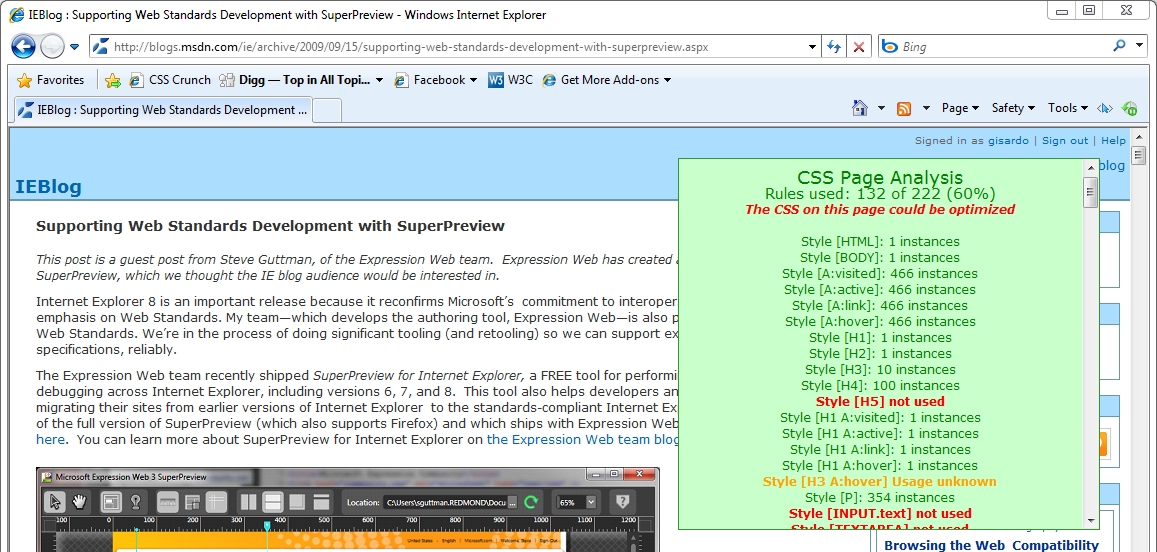
Task: Open the gisardo profile link
Action: point(1008,140)
